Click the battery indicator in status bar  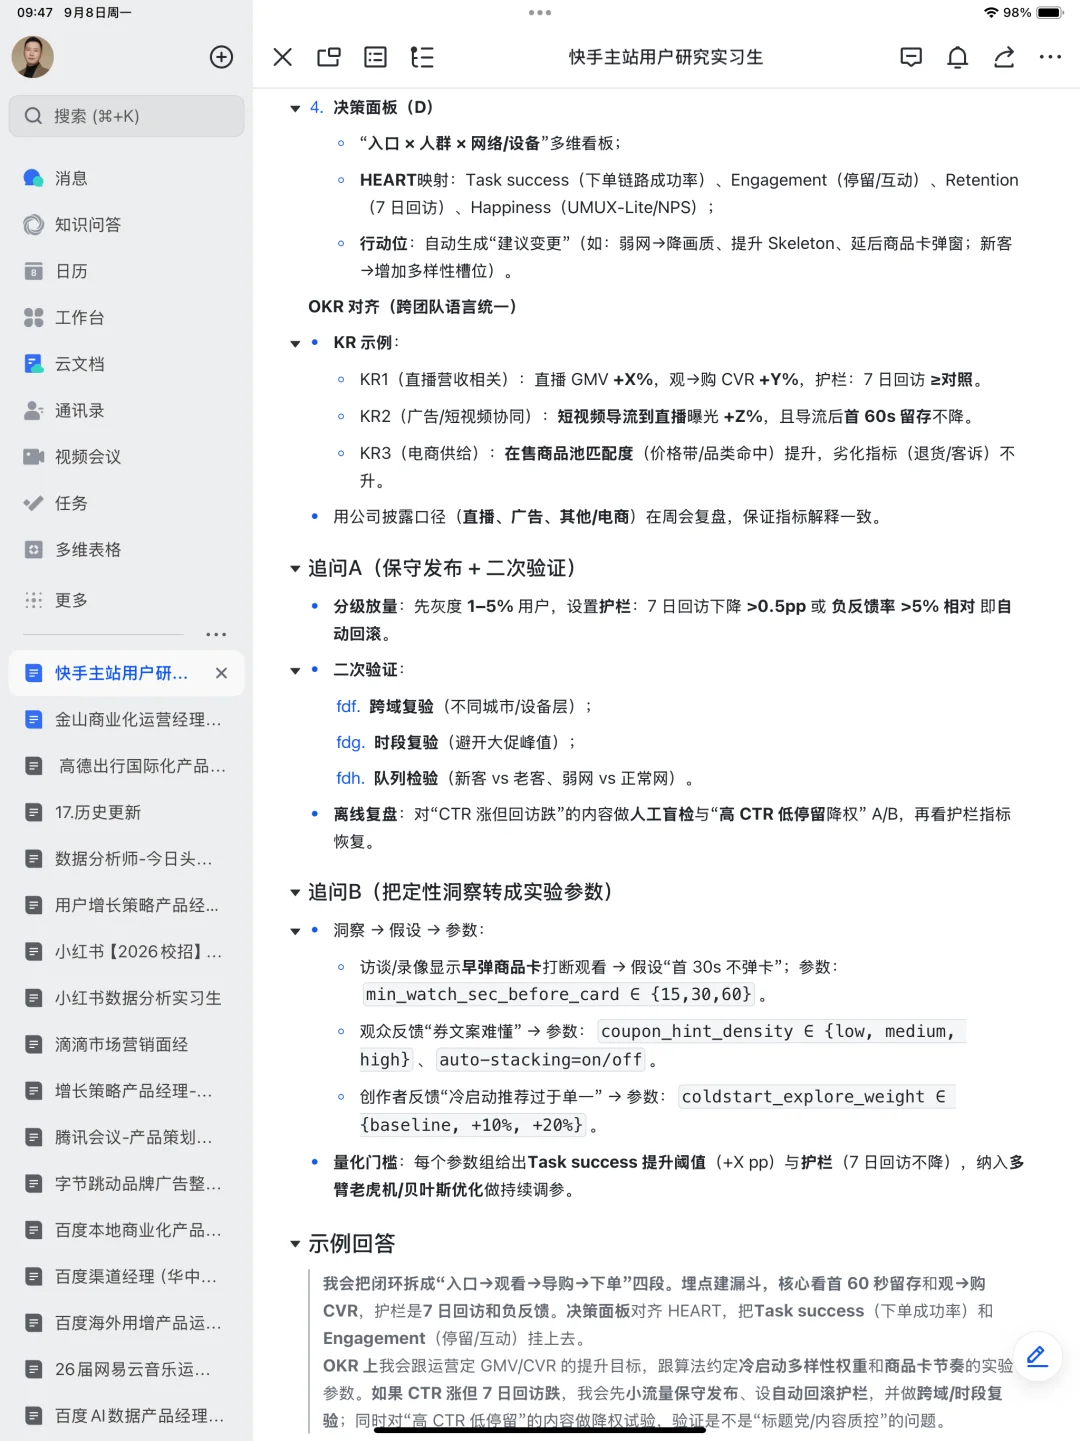pyautogui.click(x=1050, y=13)
